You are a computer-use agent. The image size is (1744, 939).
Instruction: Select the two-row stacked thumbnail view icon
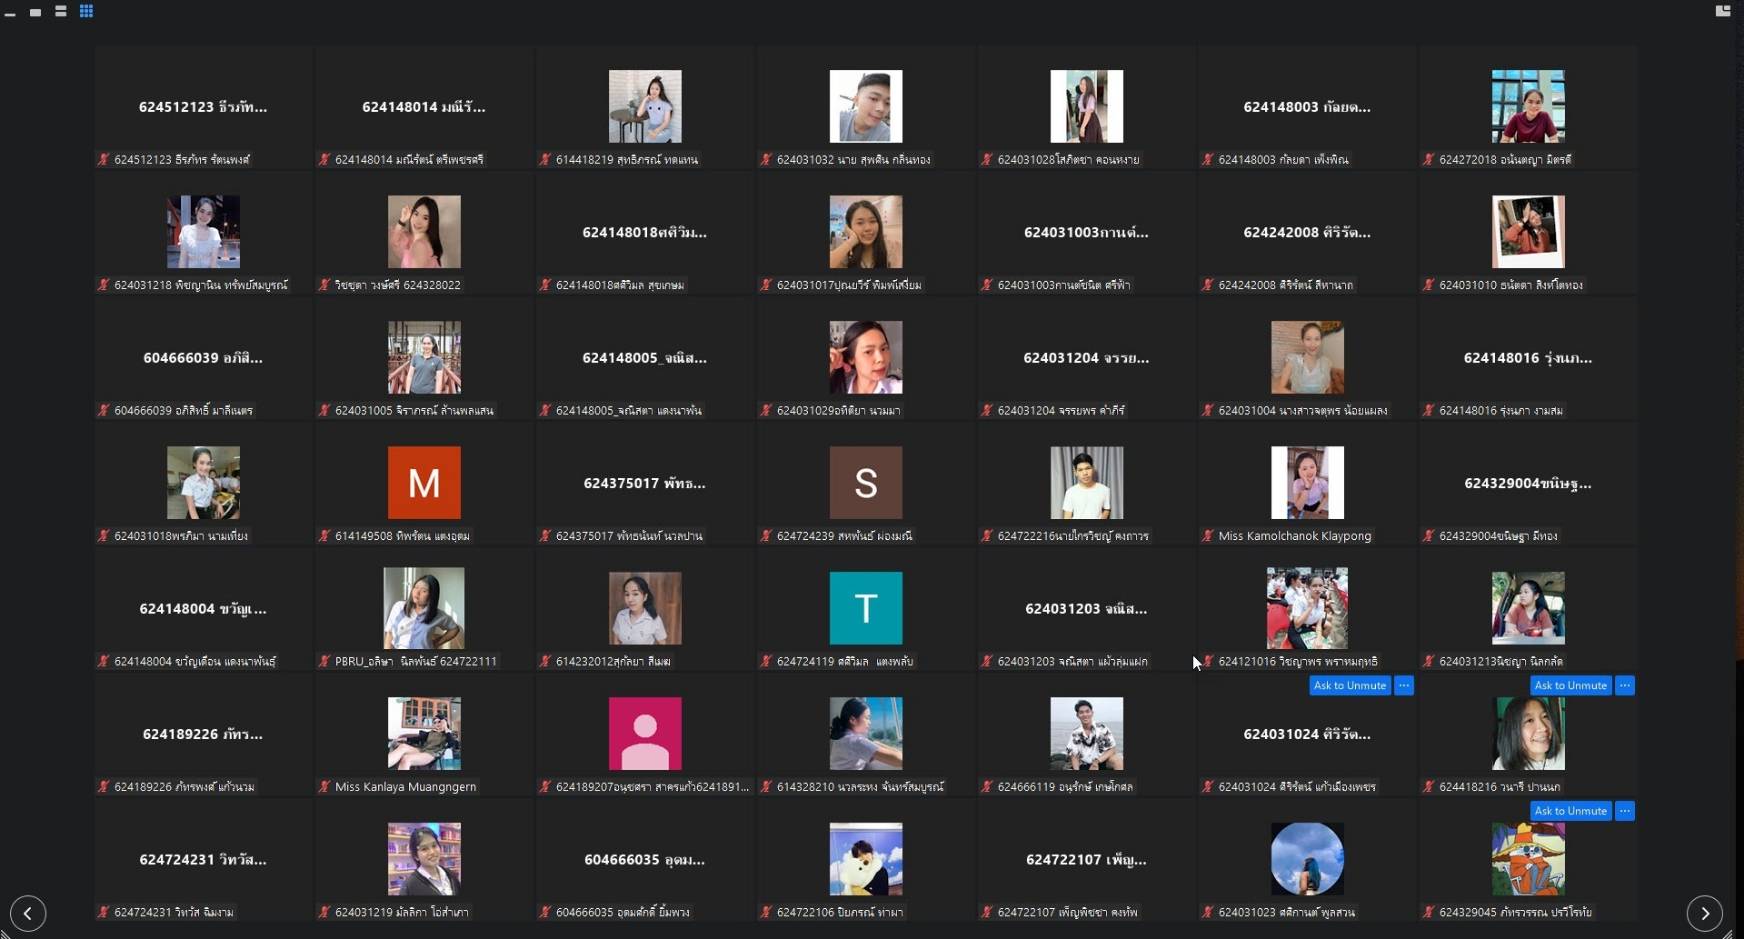coord(60,11)
